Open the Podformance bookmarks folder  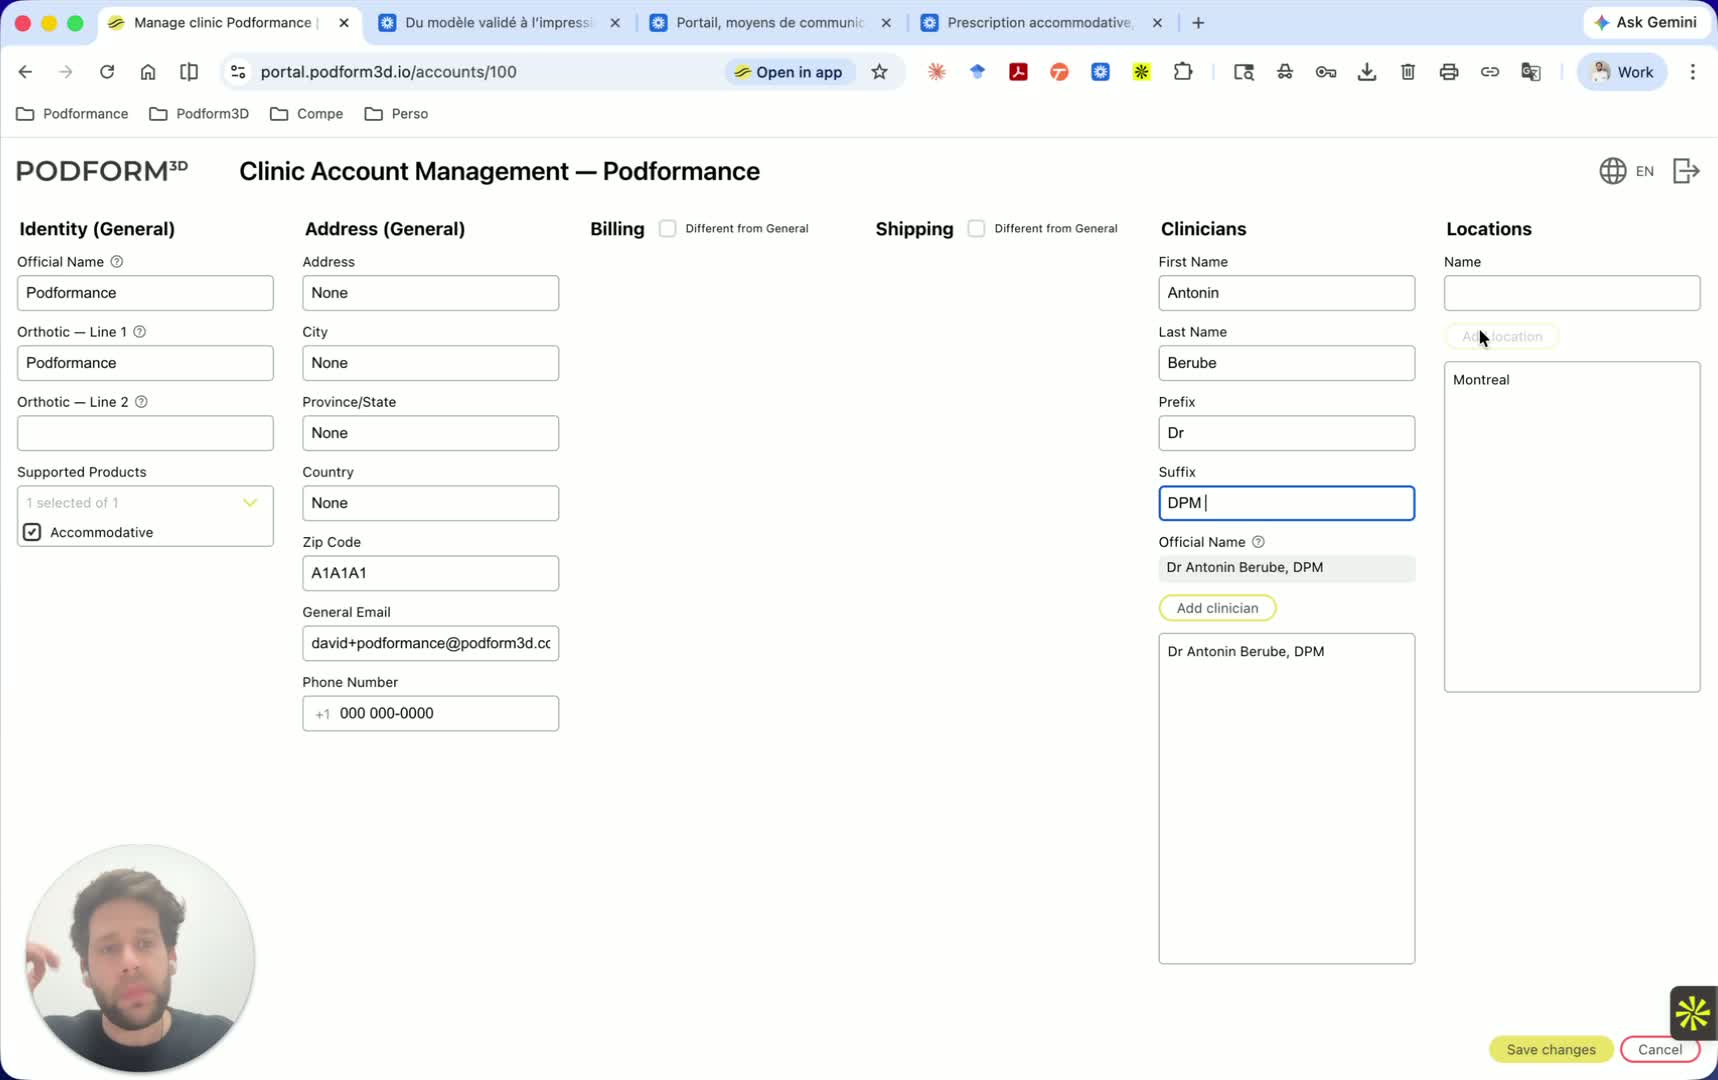point(73,114)
